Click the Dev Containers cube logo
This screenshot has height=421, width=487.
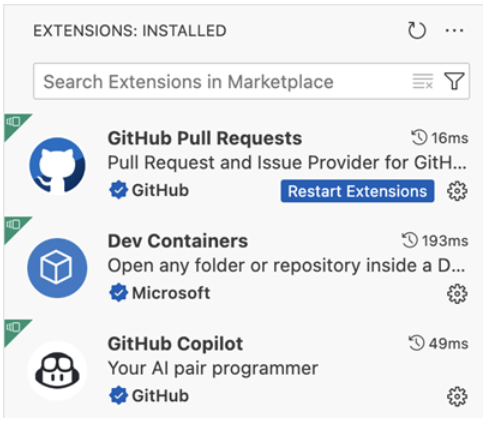click(57, 268)
